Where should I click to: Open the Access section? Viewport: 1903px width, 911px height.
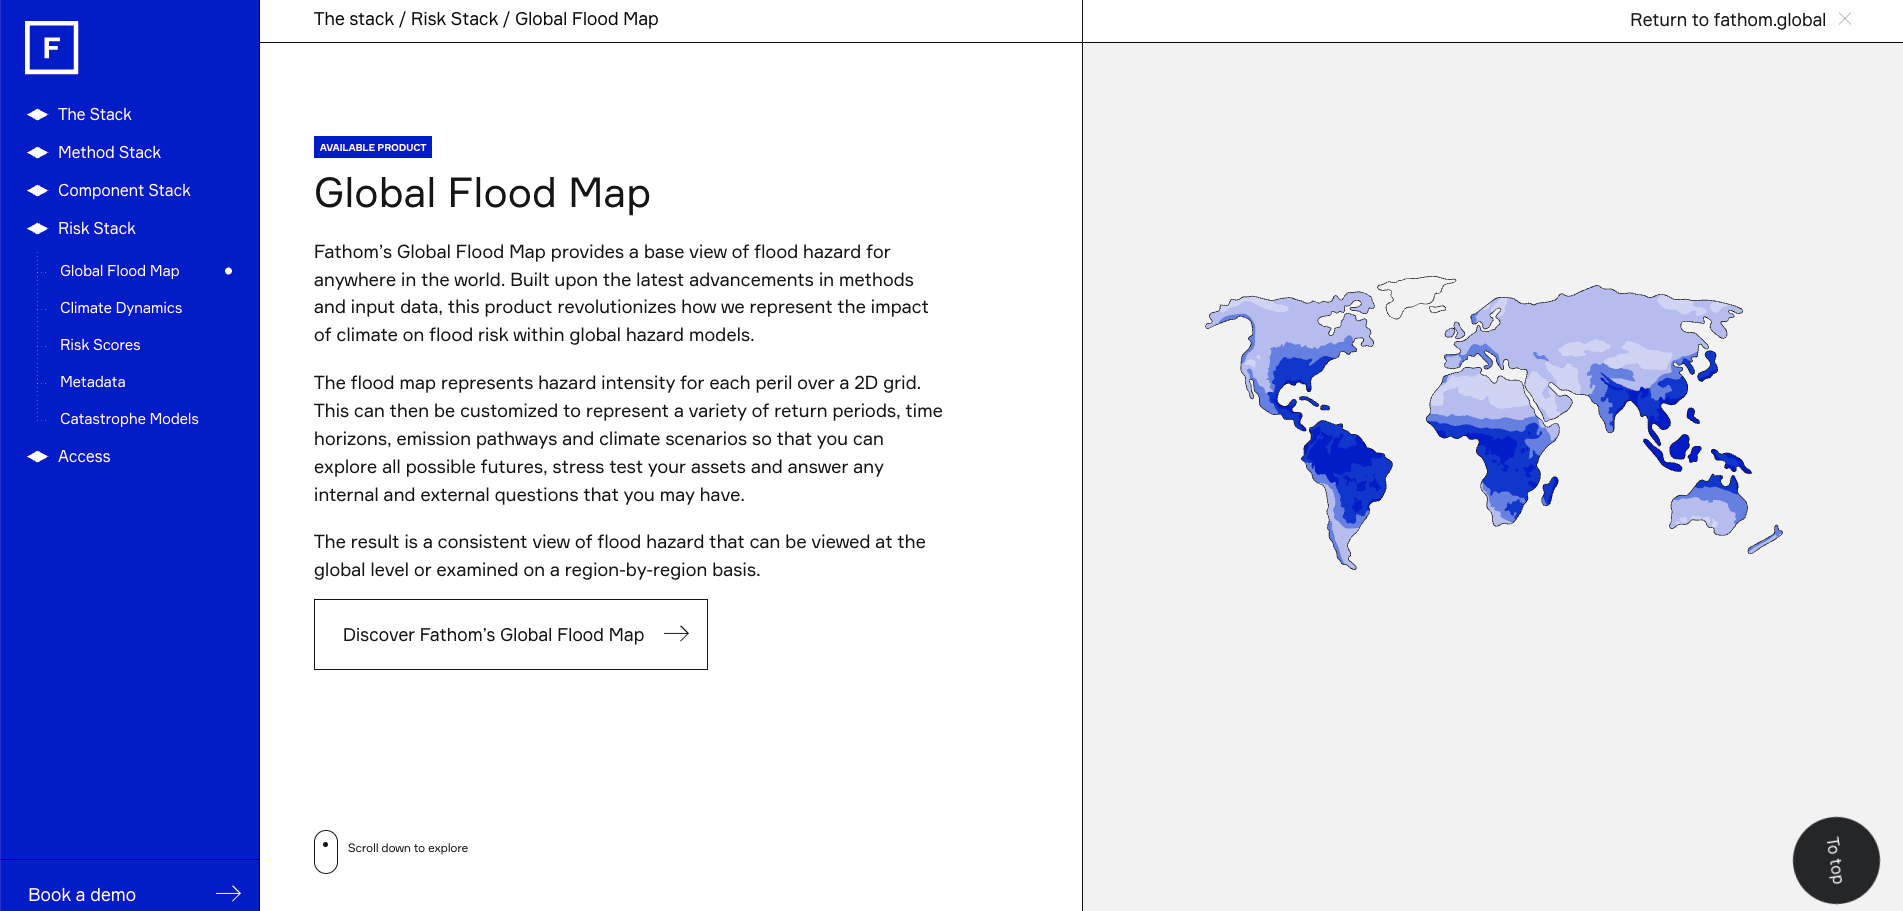[x=84, y=456]
